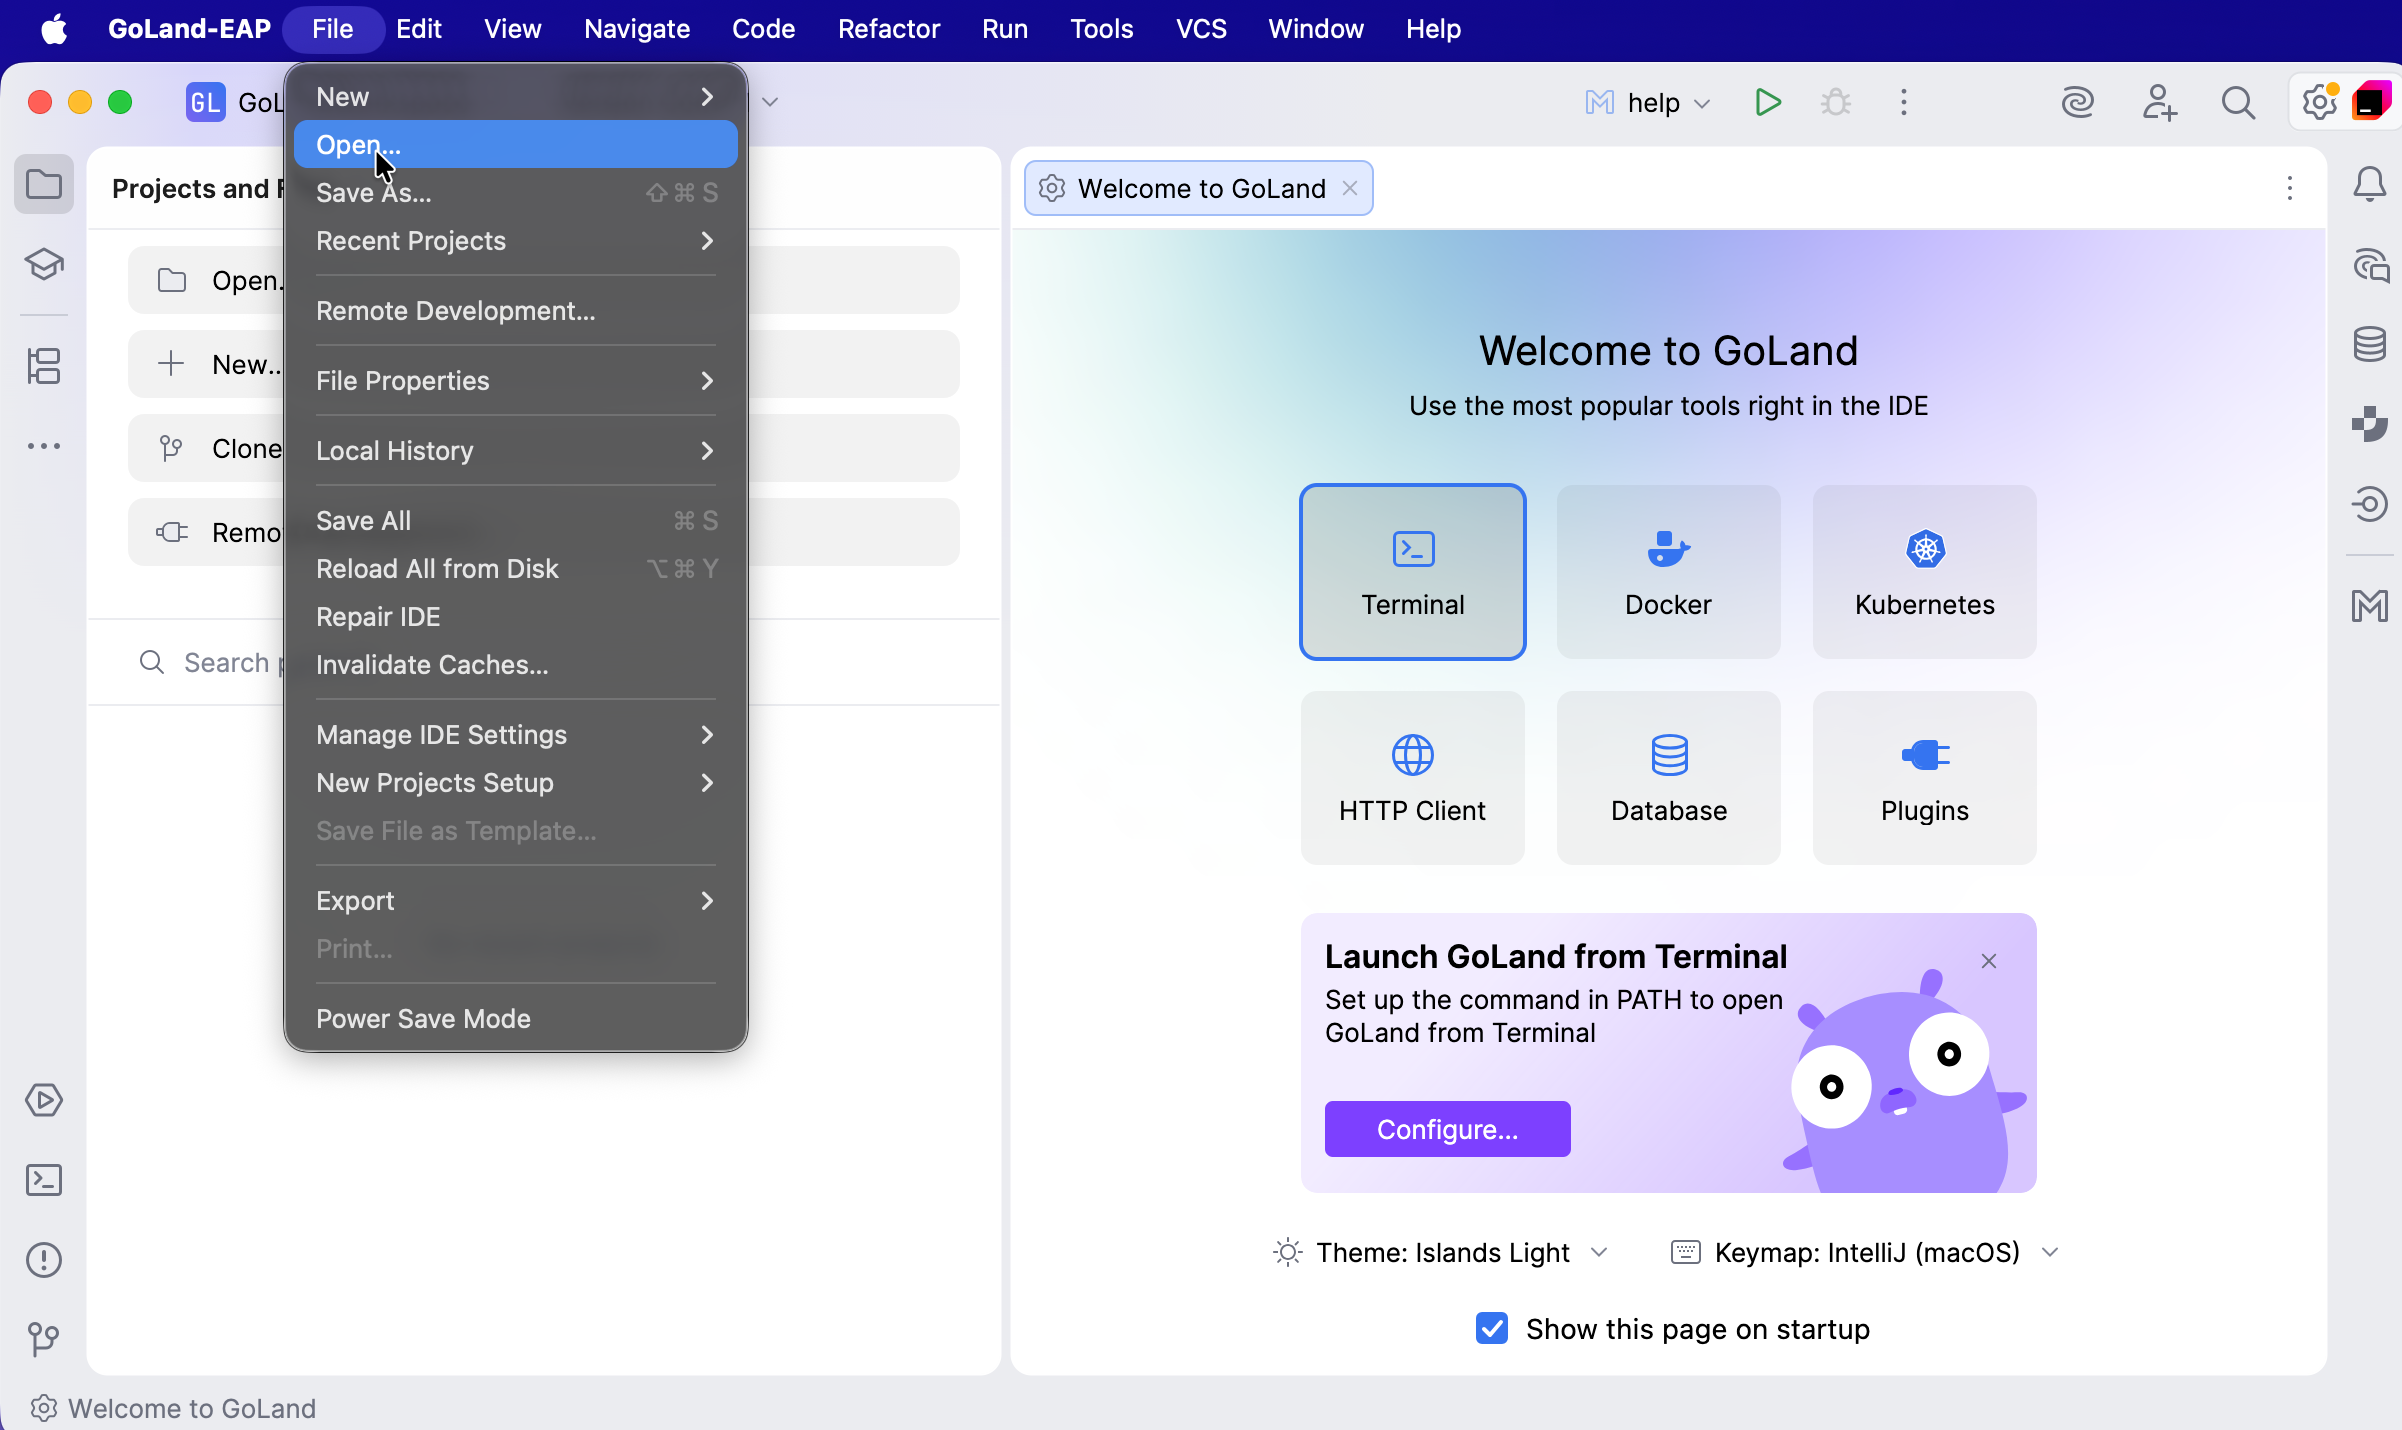Select Repair IDE from the File menu
The width and height of the screenshot is (2402, 1430).
pos(378,617)
